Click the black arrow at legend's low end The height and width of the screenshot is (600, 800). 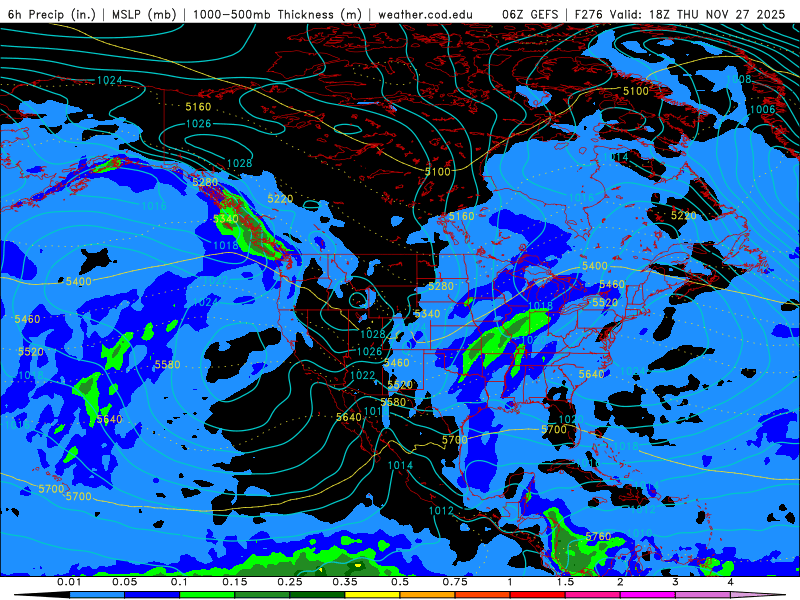(42, 595)
